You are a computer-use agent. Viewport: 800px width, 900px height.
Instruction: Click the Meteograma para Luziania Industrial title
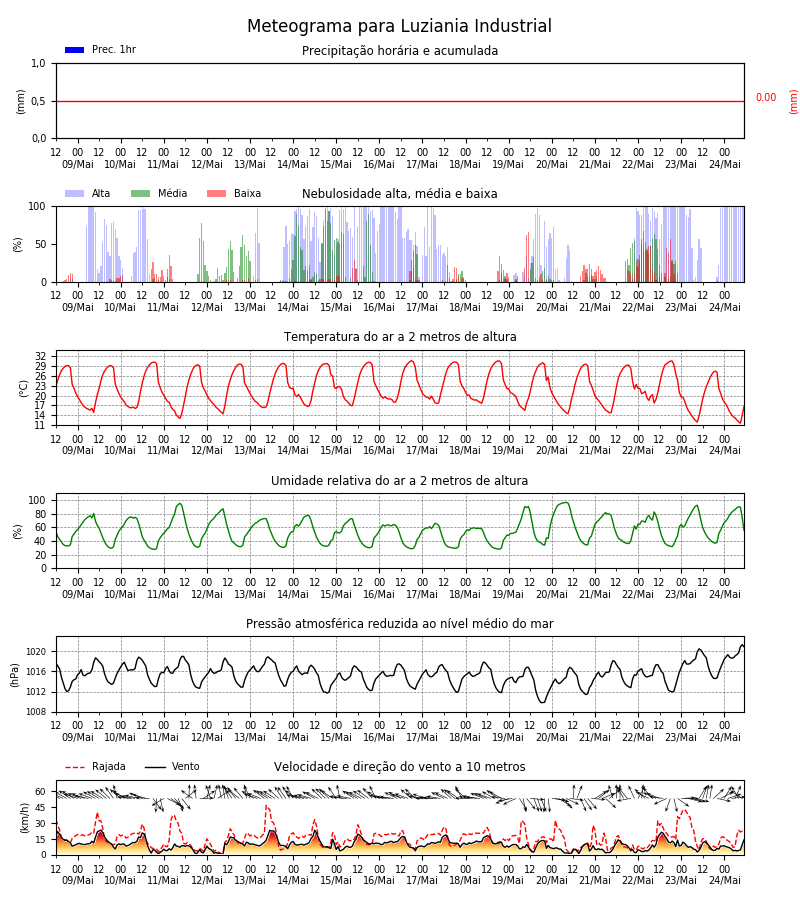(399, 26)
